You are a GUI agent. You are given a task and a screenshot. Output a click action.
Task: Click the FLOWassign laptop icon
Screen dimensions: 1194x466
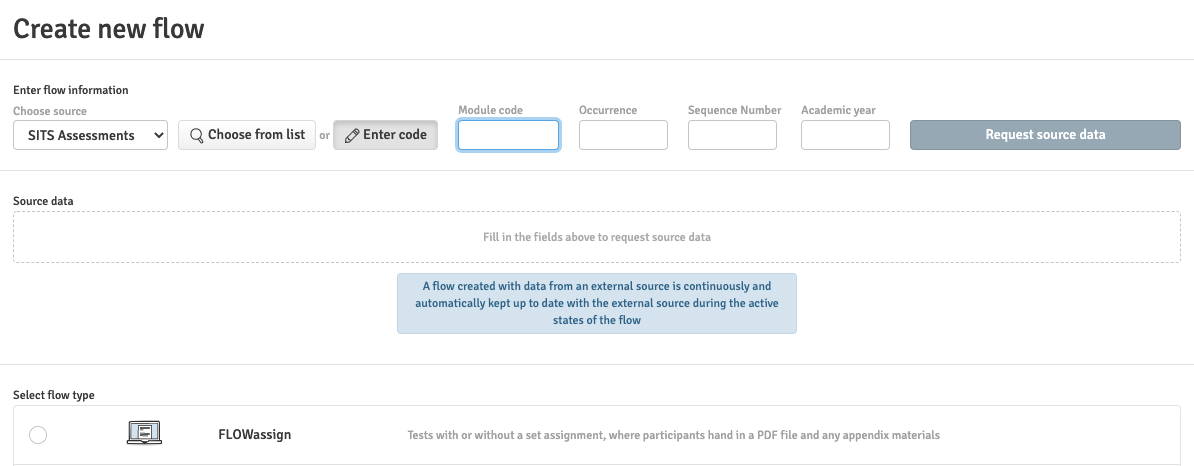[145, 434]
